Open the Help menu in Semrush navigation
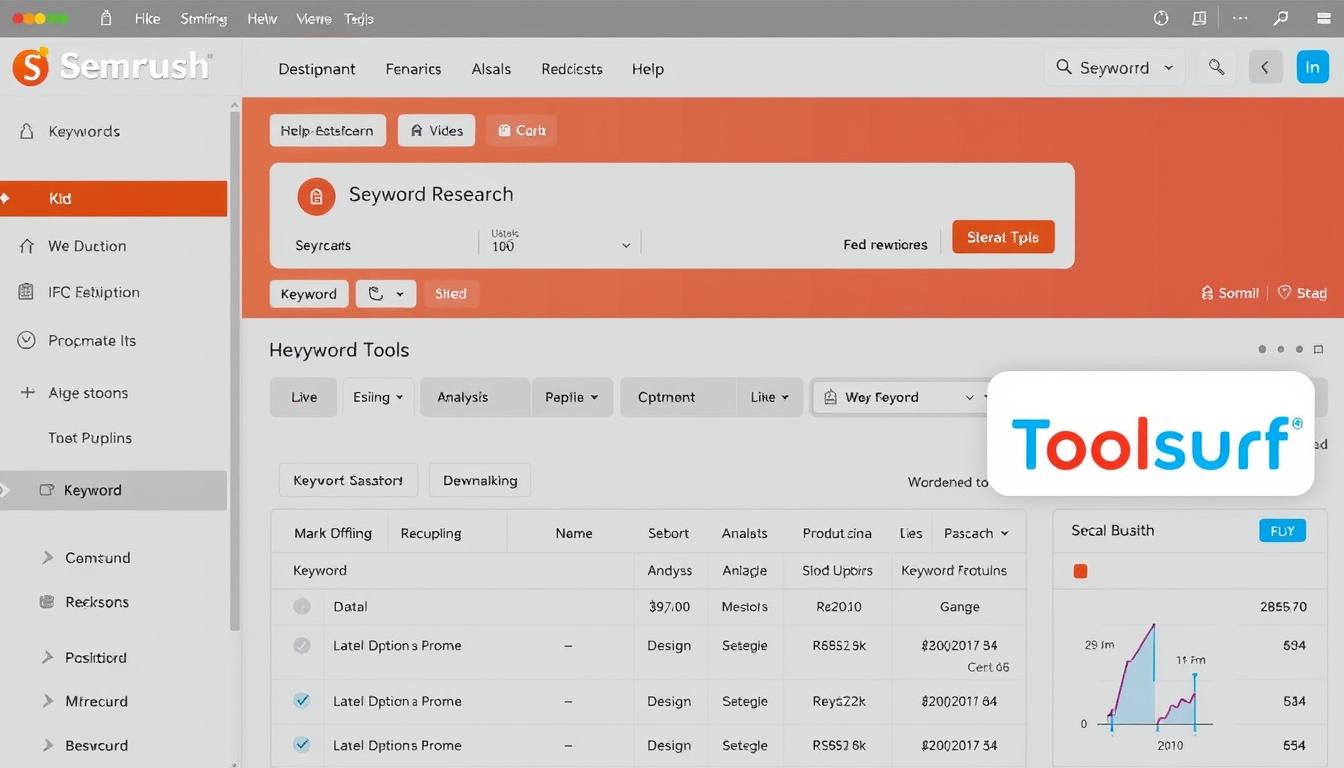The height and width of the screenshot is (768, 1344). tap(647, 69)
